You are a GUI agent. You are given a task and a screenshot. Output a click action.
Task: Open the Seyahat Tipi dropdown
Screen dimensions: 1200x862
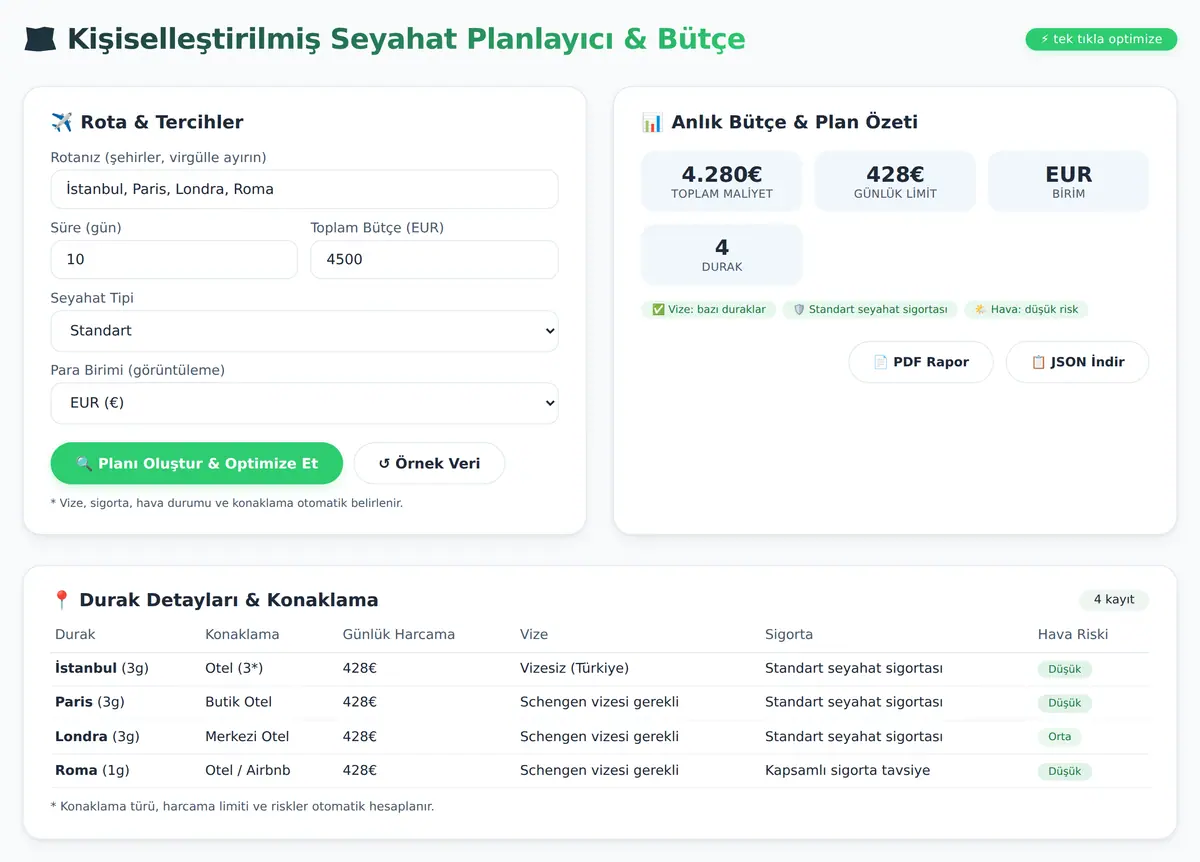[x=304, y=331]
